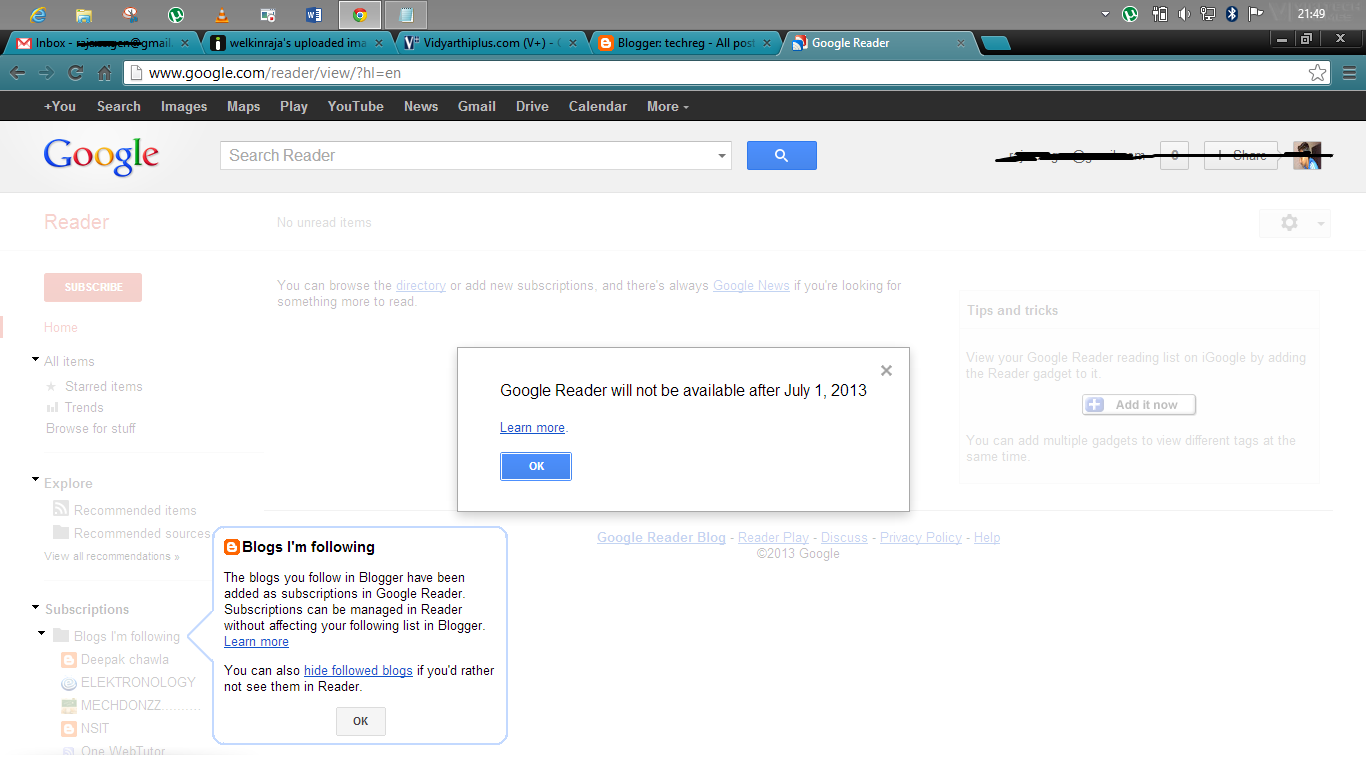Open Trends in the sidebar

tap(84, 407)
